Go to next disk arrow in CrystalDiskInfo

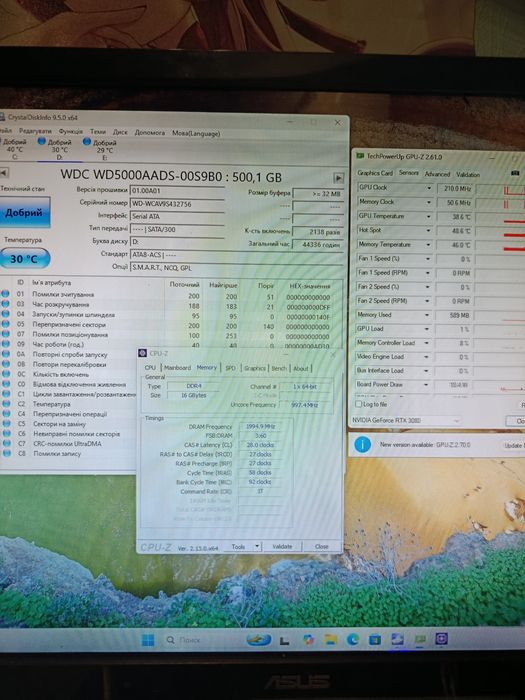tap(339, 178)
